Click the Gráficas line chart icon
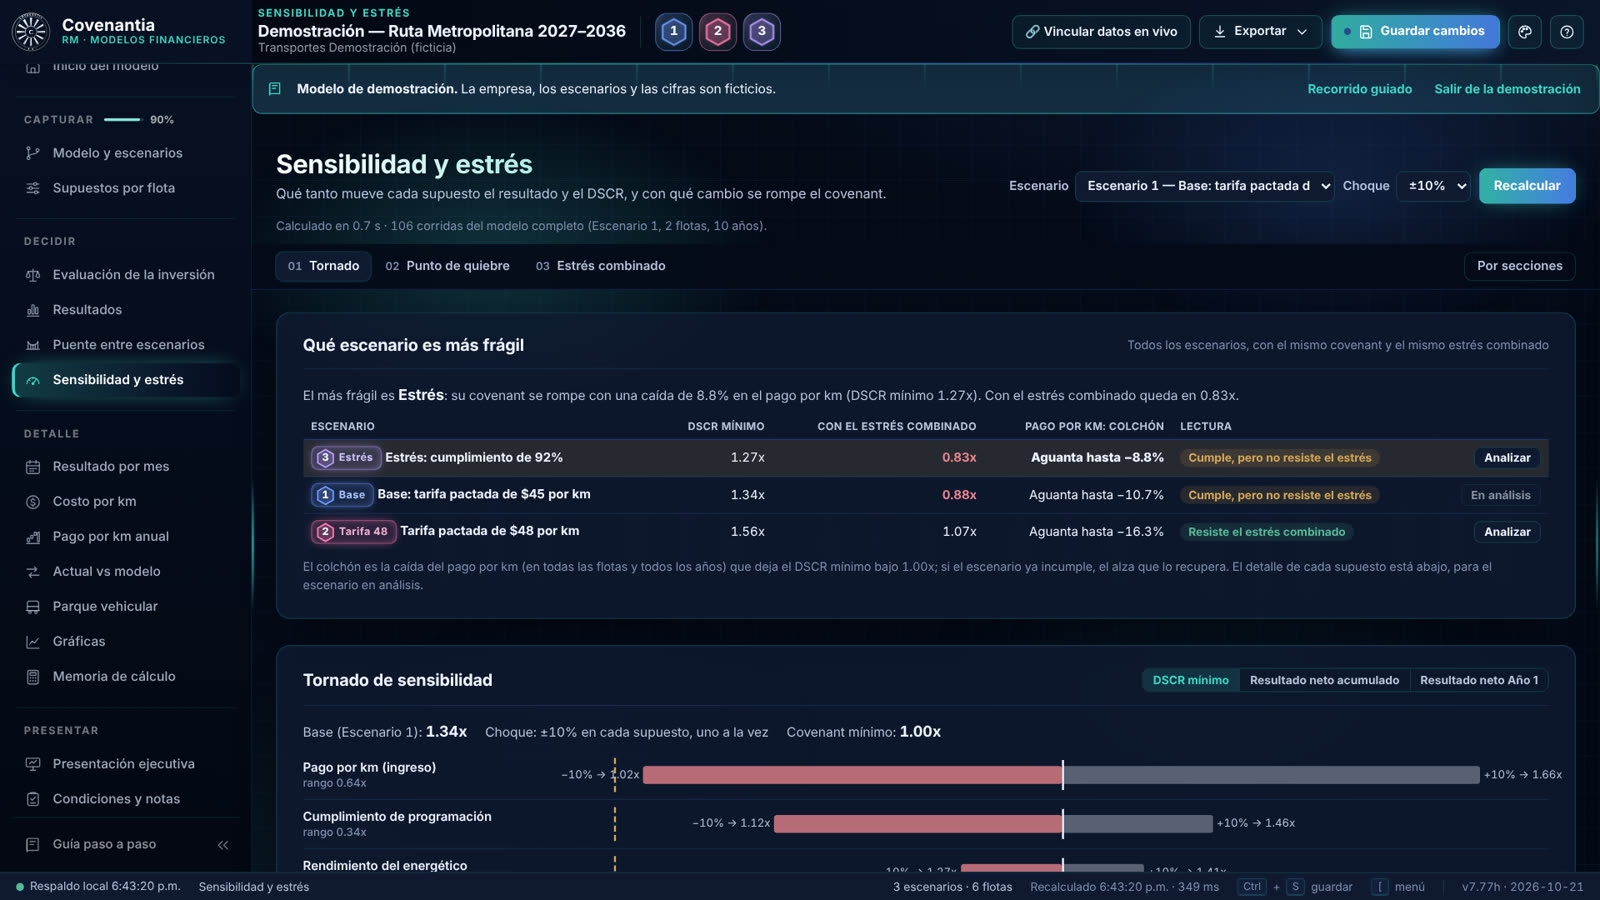1600x900 pixels. coord(33,642)
